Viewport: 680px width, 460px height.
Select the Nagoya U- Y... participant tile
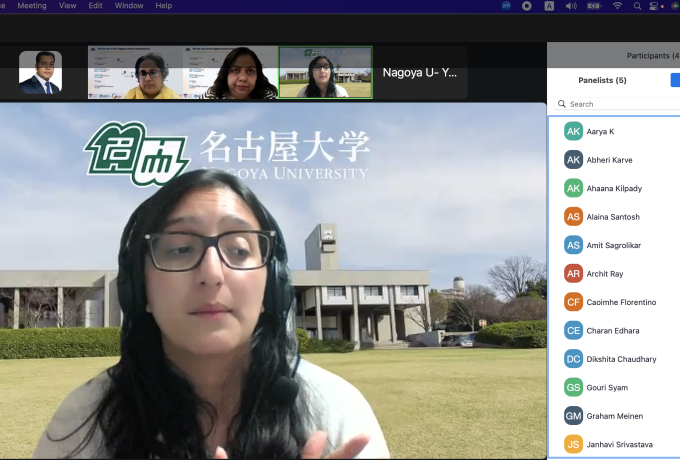click(x=420, y=73)
